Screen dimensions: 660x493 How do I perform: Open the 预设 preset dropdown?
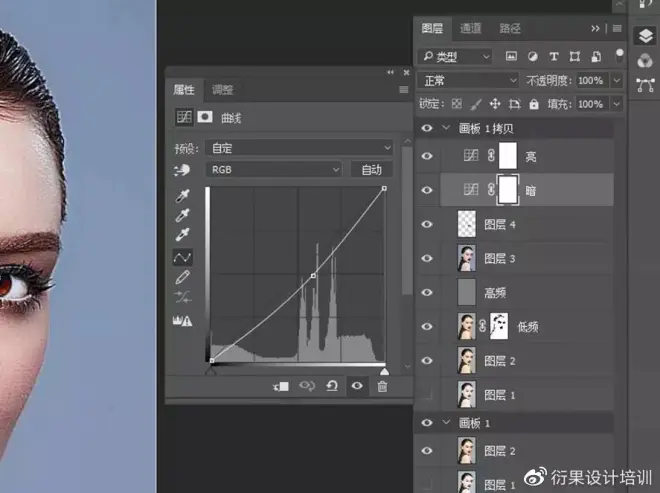click(x=300, y=148)
